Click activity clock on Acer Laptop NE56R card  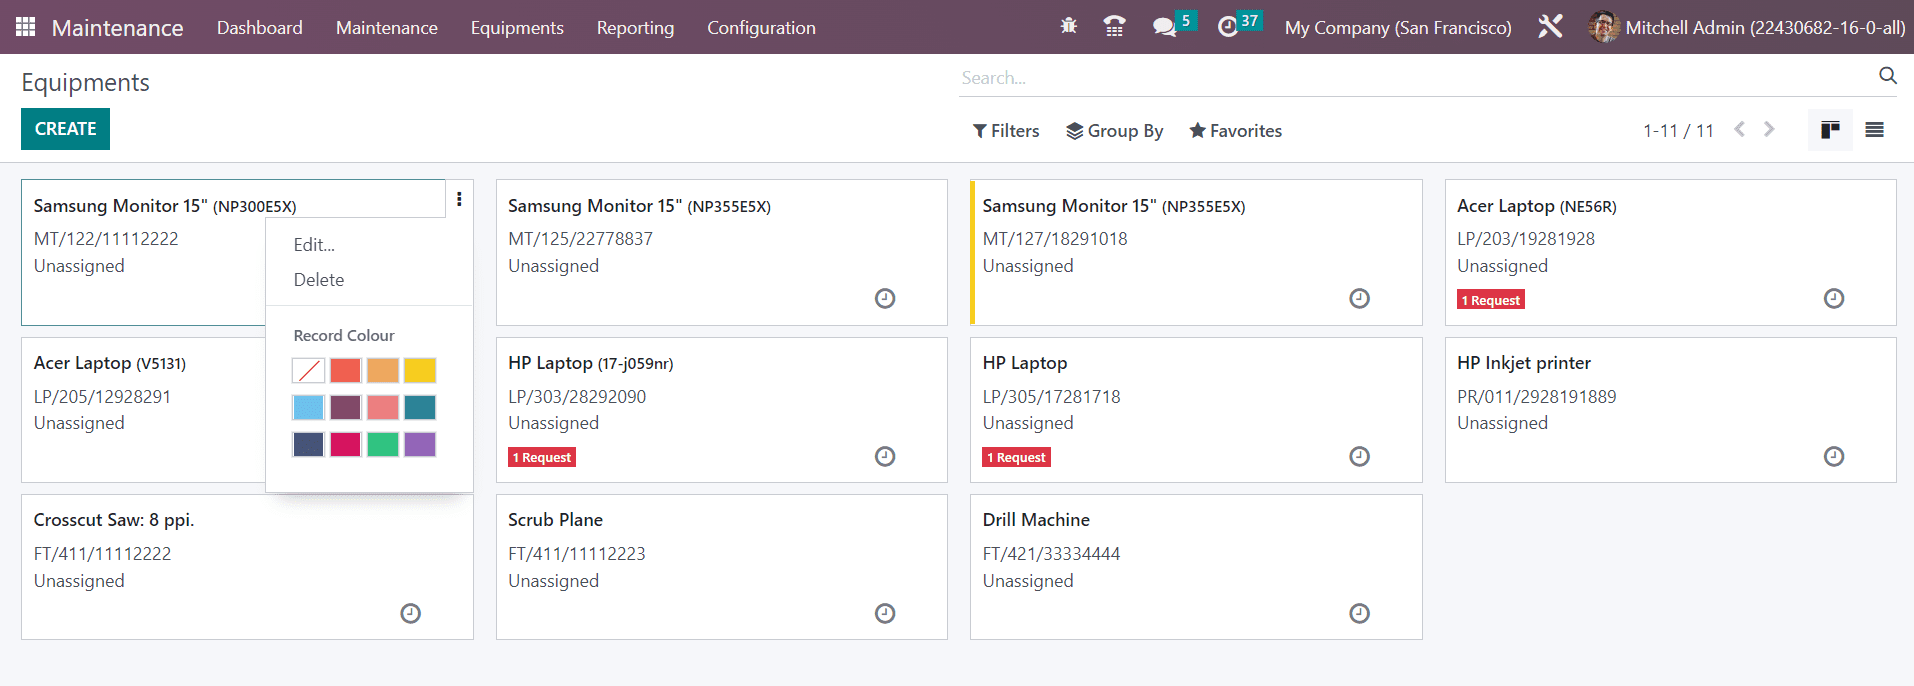coord(1834,298)
